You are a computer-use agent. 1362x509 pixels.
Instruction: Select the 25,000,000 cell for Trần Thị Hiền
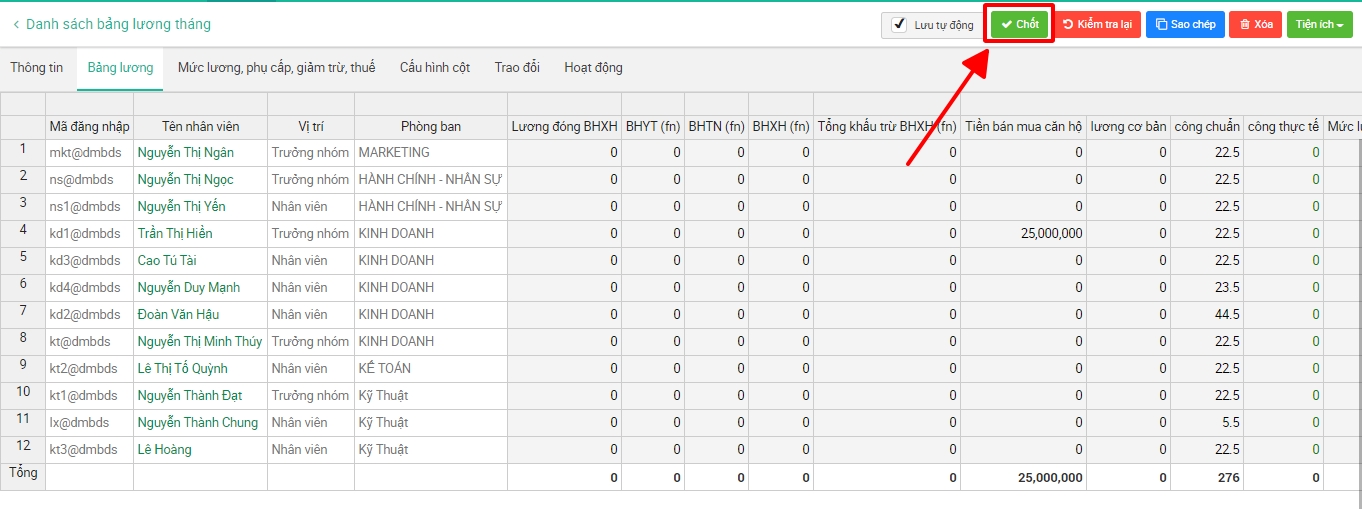tap(1024, 234)
